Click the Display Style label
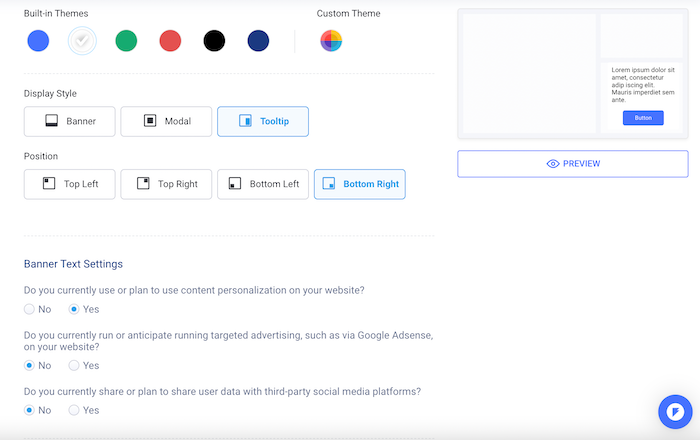 (x=50, y=94)
